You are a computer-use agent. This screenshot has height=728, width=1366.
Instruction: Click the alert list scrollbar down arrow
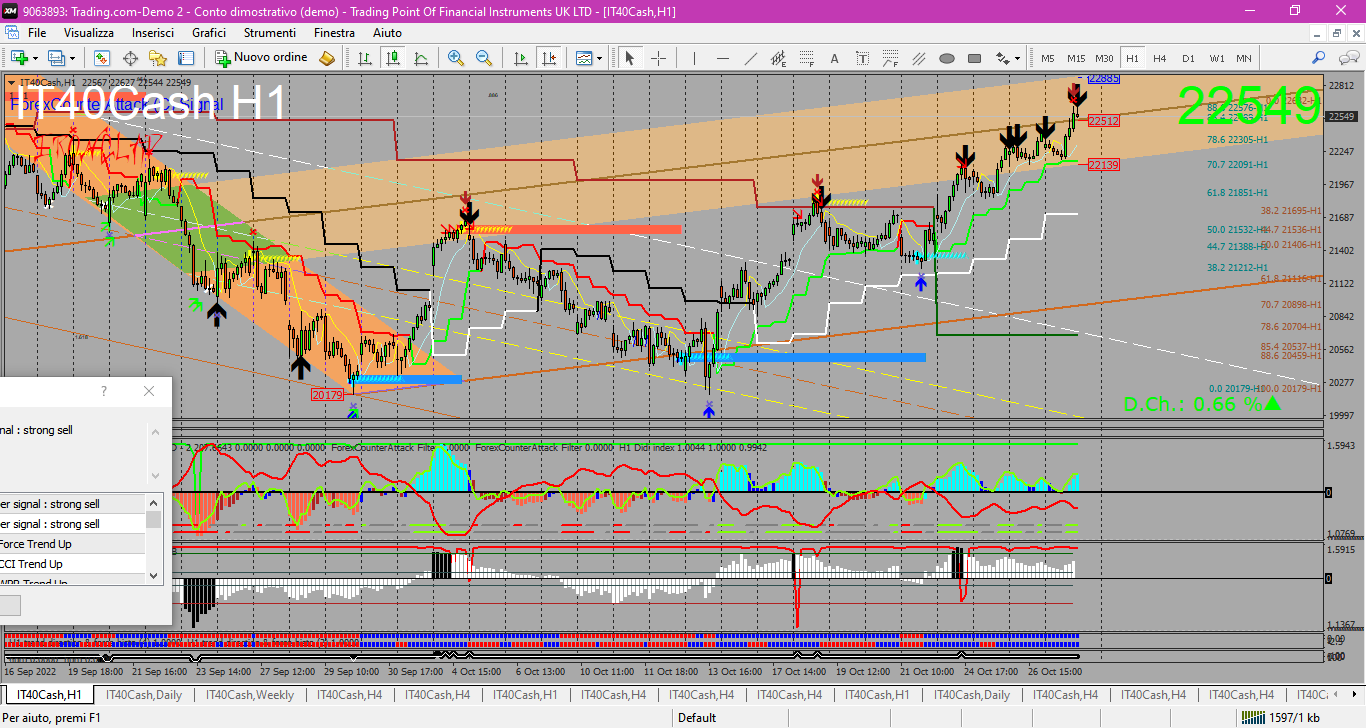pyautogui.click(x=153, y=575)
